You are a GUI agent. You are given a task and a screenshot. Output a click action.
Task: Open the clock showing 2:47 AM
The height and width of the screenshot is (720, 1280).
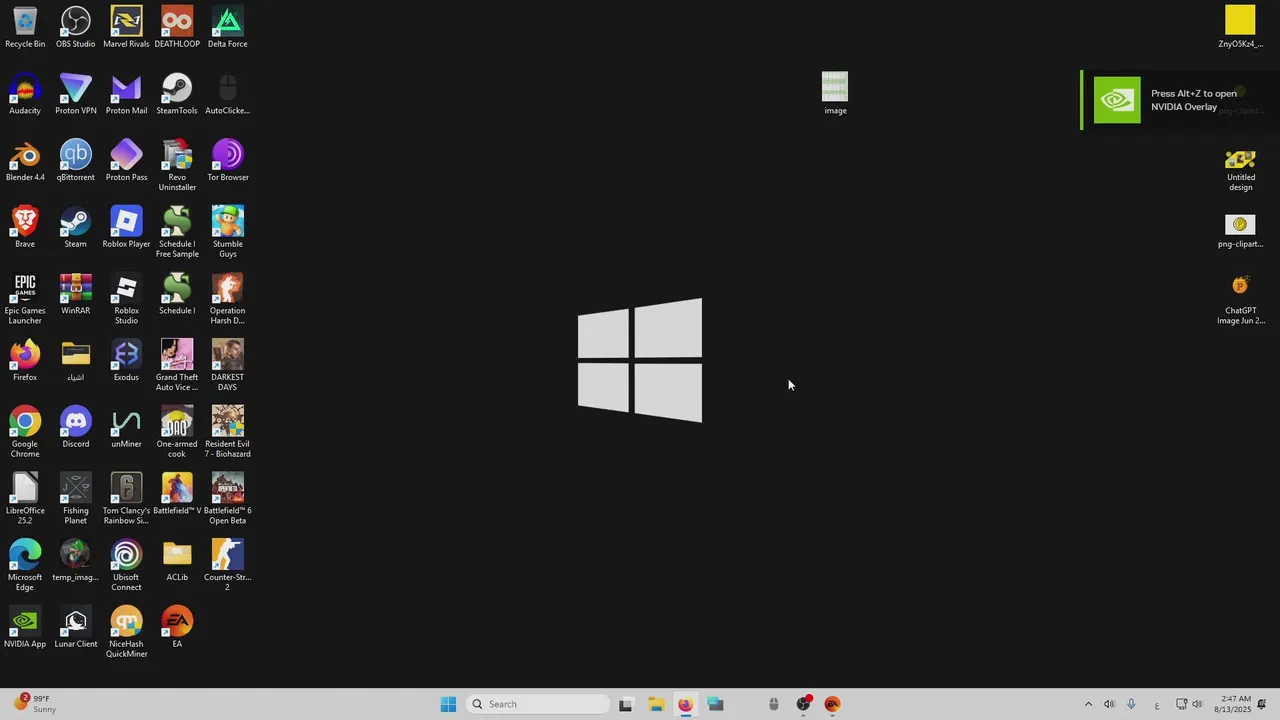tap(1232, 704)
